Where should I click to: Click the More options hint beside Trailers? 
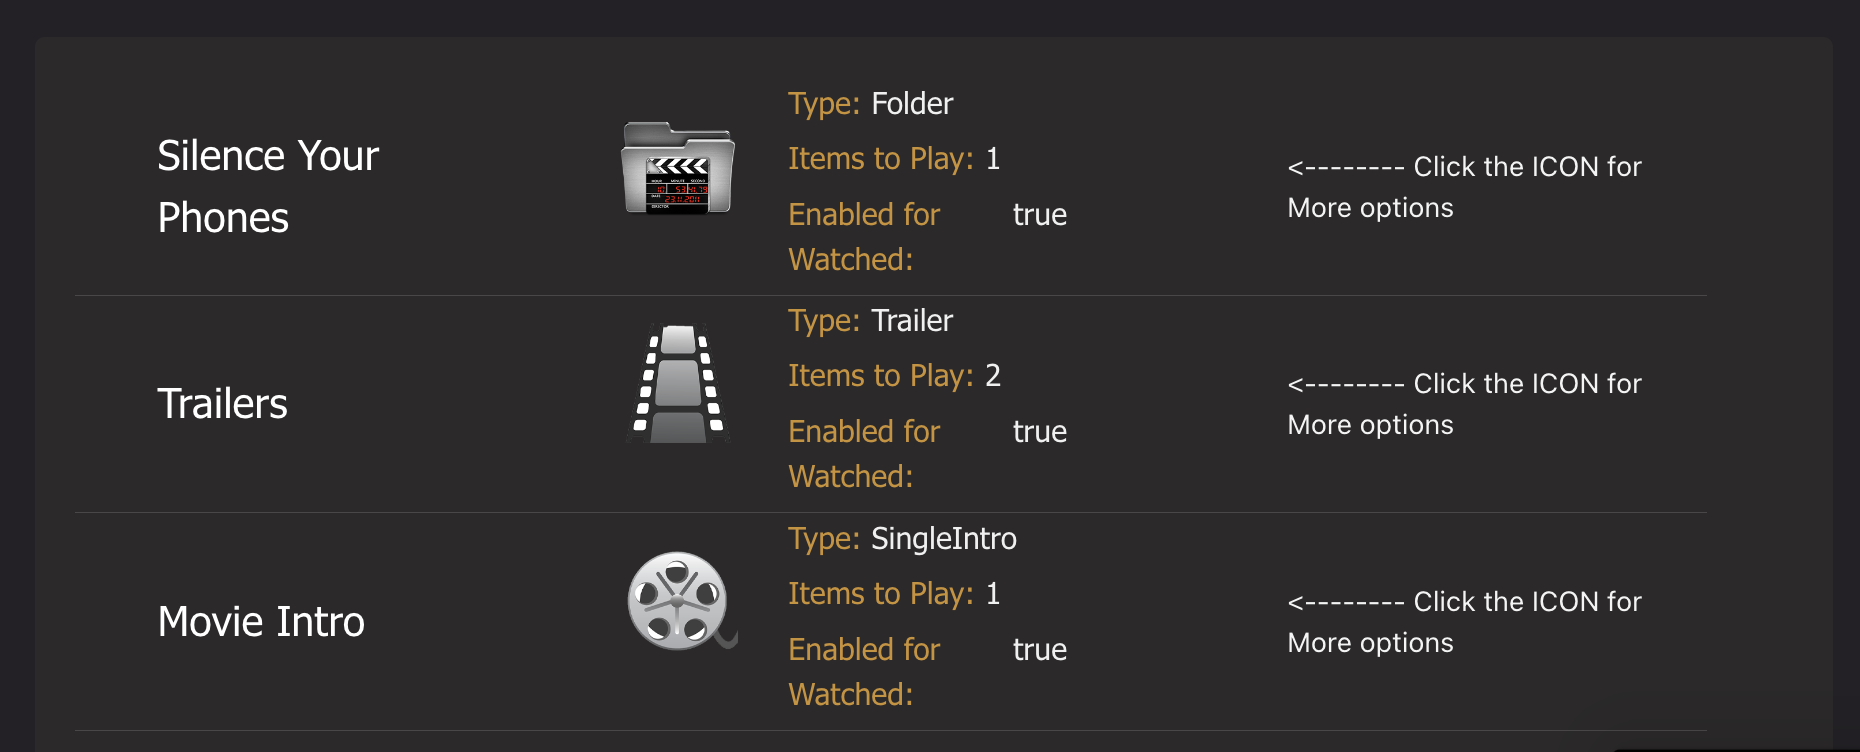(1464, 404)
